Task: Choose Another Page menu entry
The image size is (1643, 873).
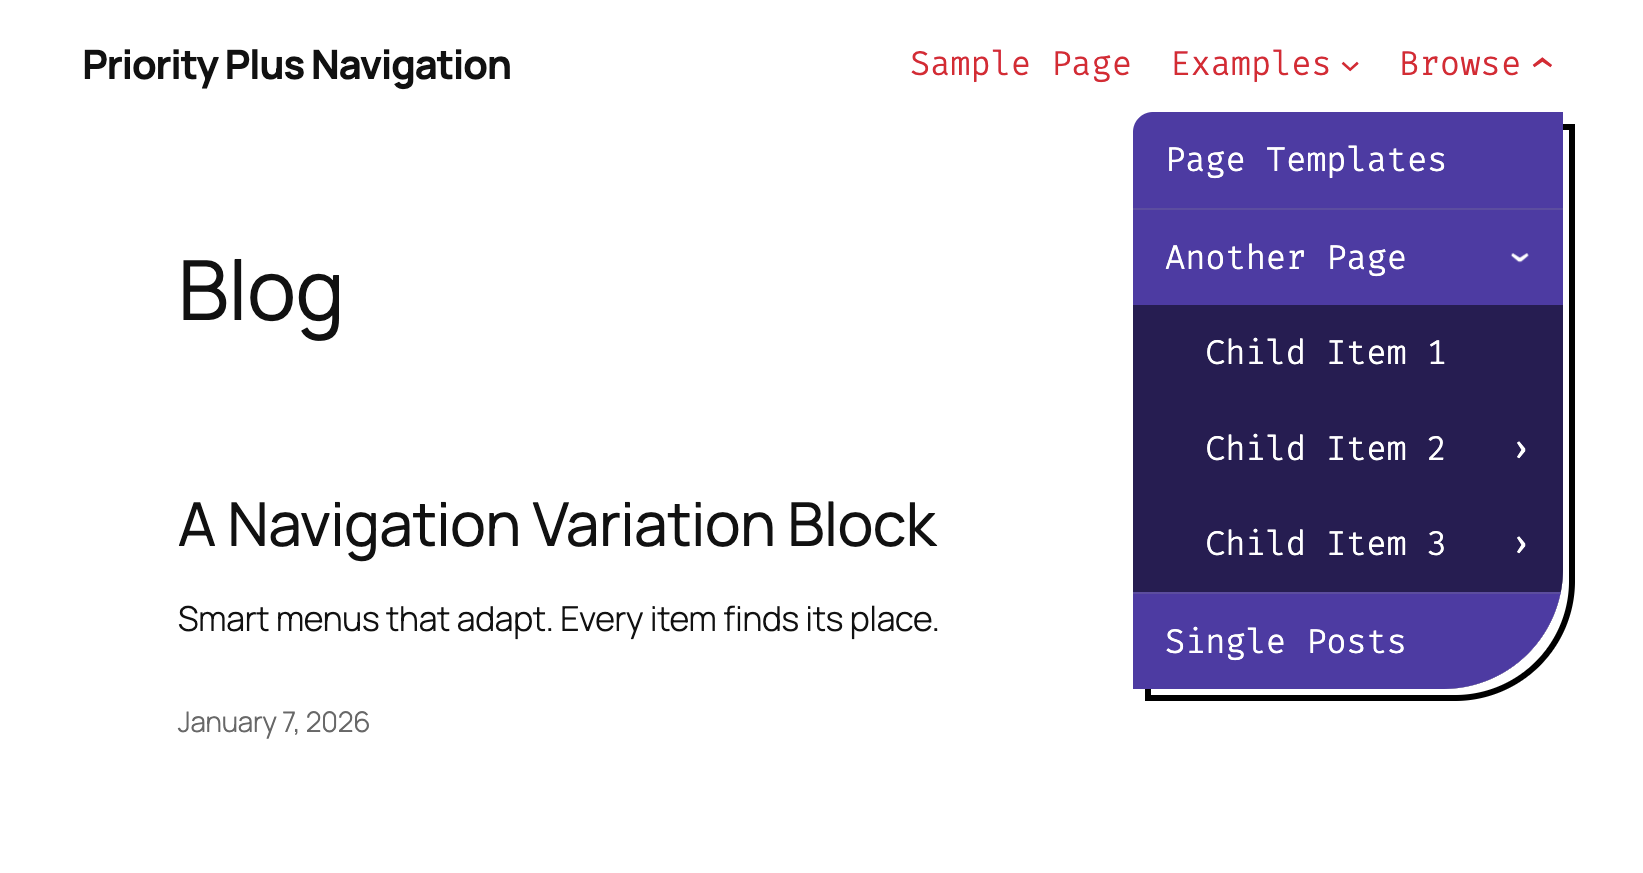Action: point(1285,258)
